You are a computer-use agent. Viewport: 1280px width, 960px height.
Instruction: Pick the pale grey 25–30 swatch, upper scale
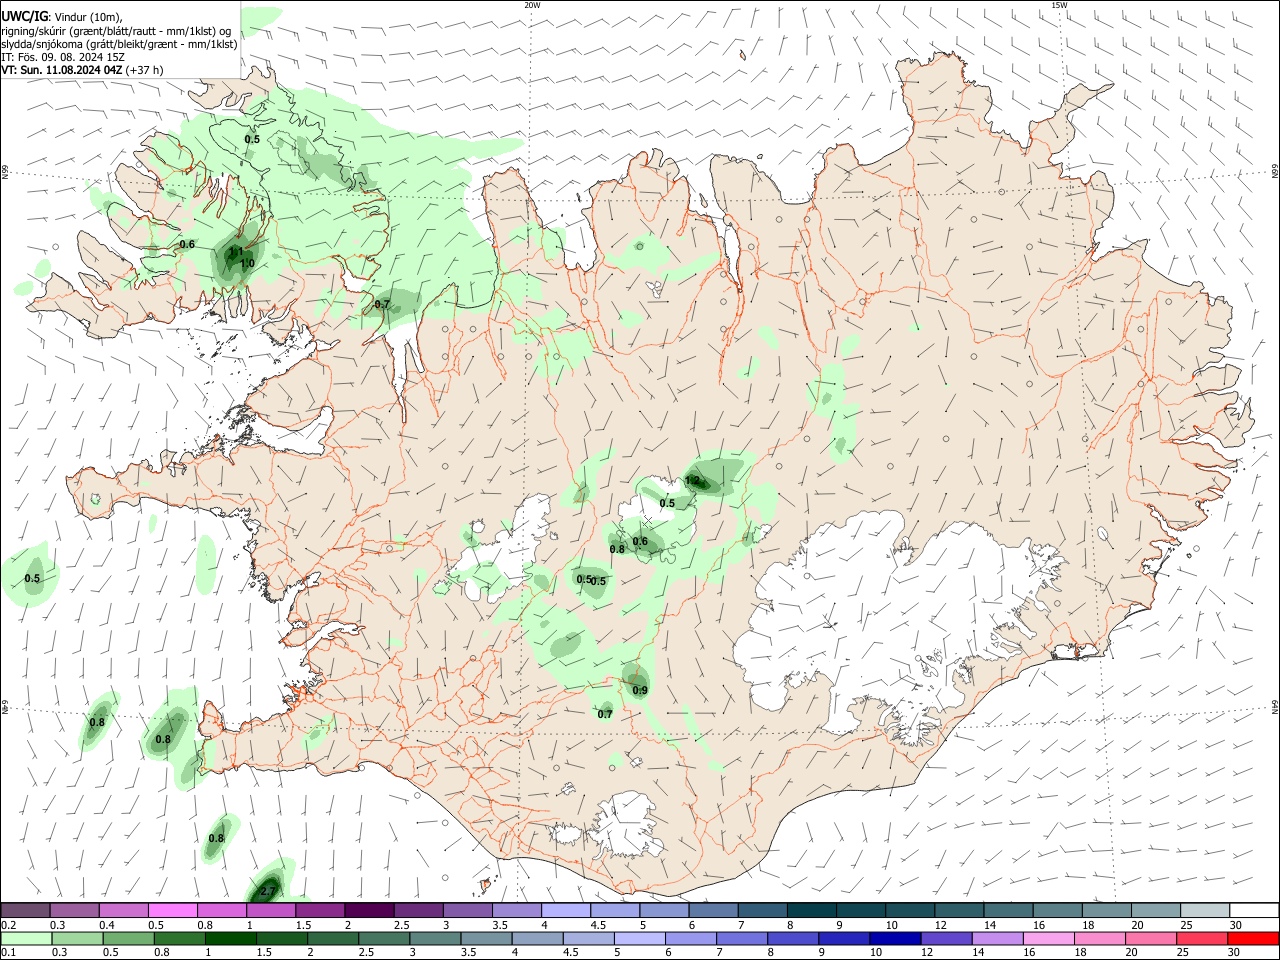[x=1205, y=910]
